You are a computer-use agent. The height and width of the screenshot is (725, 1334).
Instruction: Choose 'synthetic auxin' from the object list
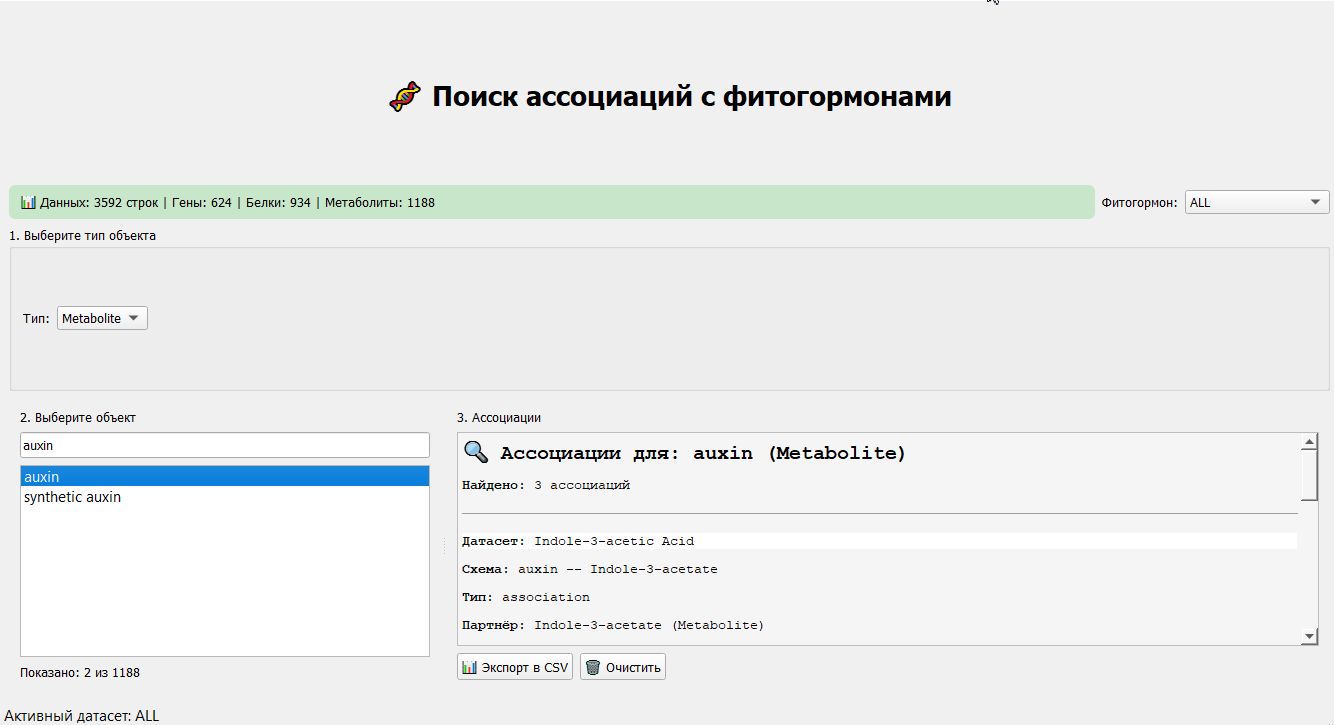pos(72,497)
